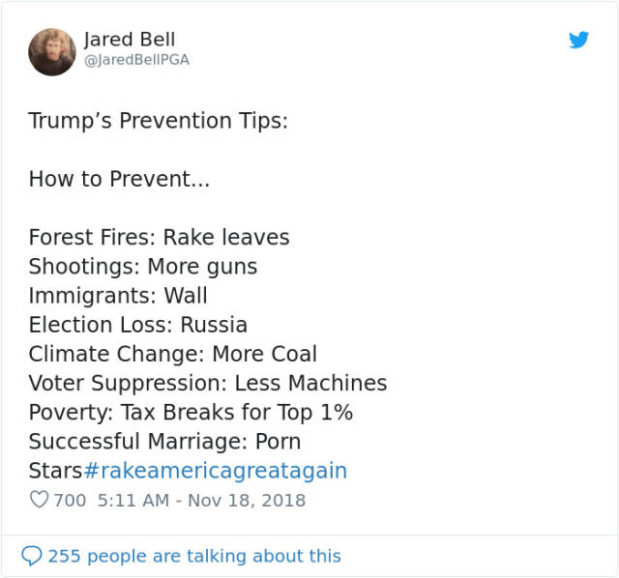Select the "Climate Change: More Coal" line
The width and height of the screenshot is (619, 578).
tap(173, 354)
